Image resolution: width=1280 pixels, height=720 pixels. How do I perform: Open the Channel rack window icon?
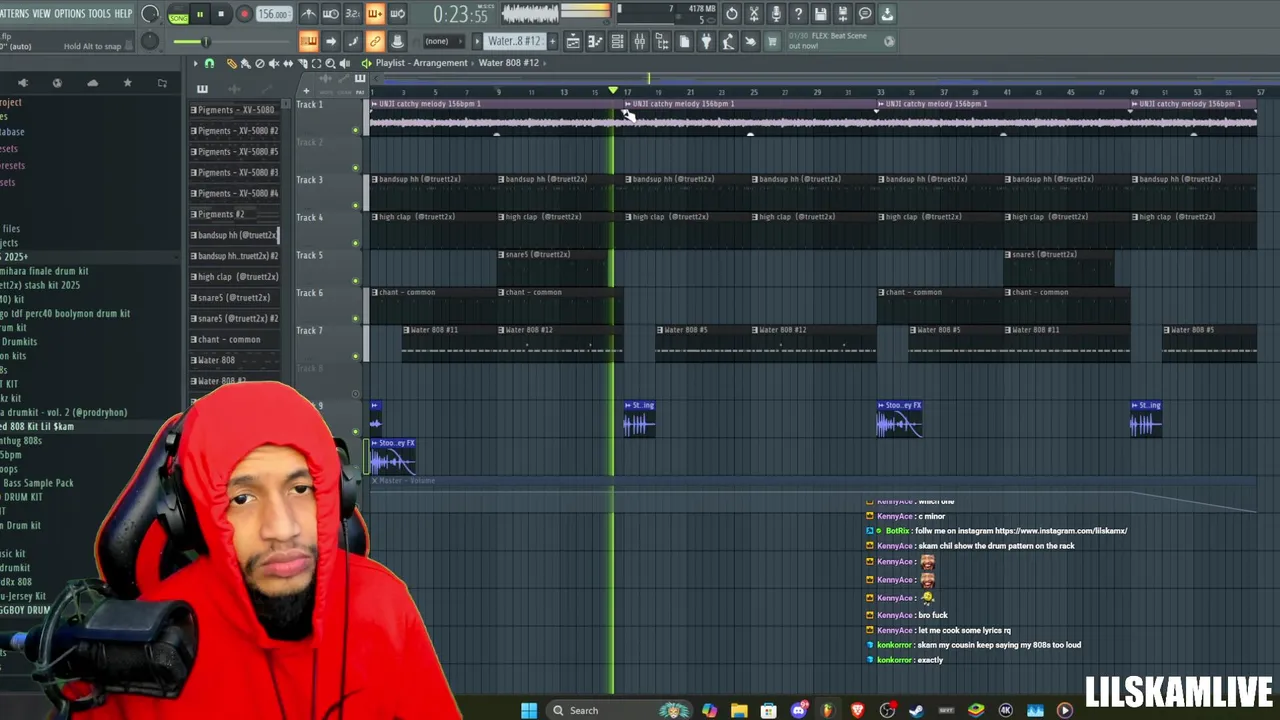617,41
